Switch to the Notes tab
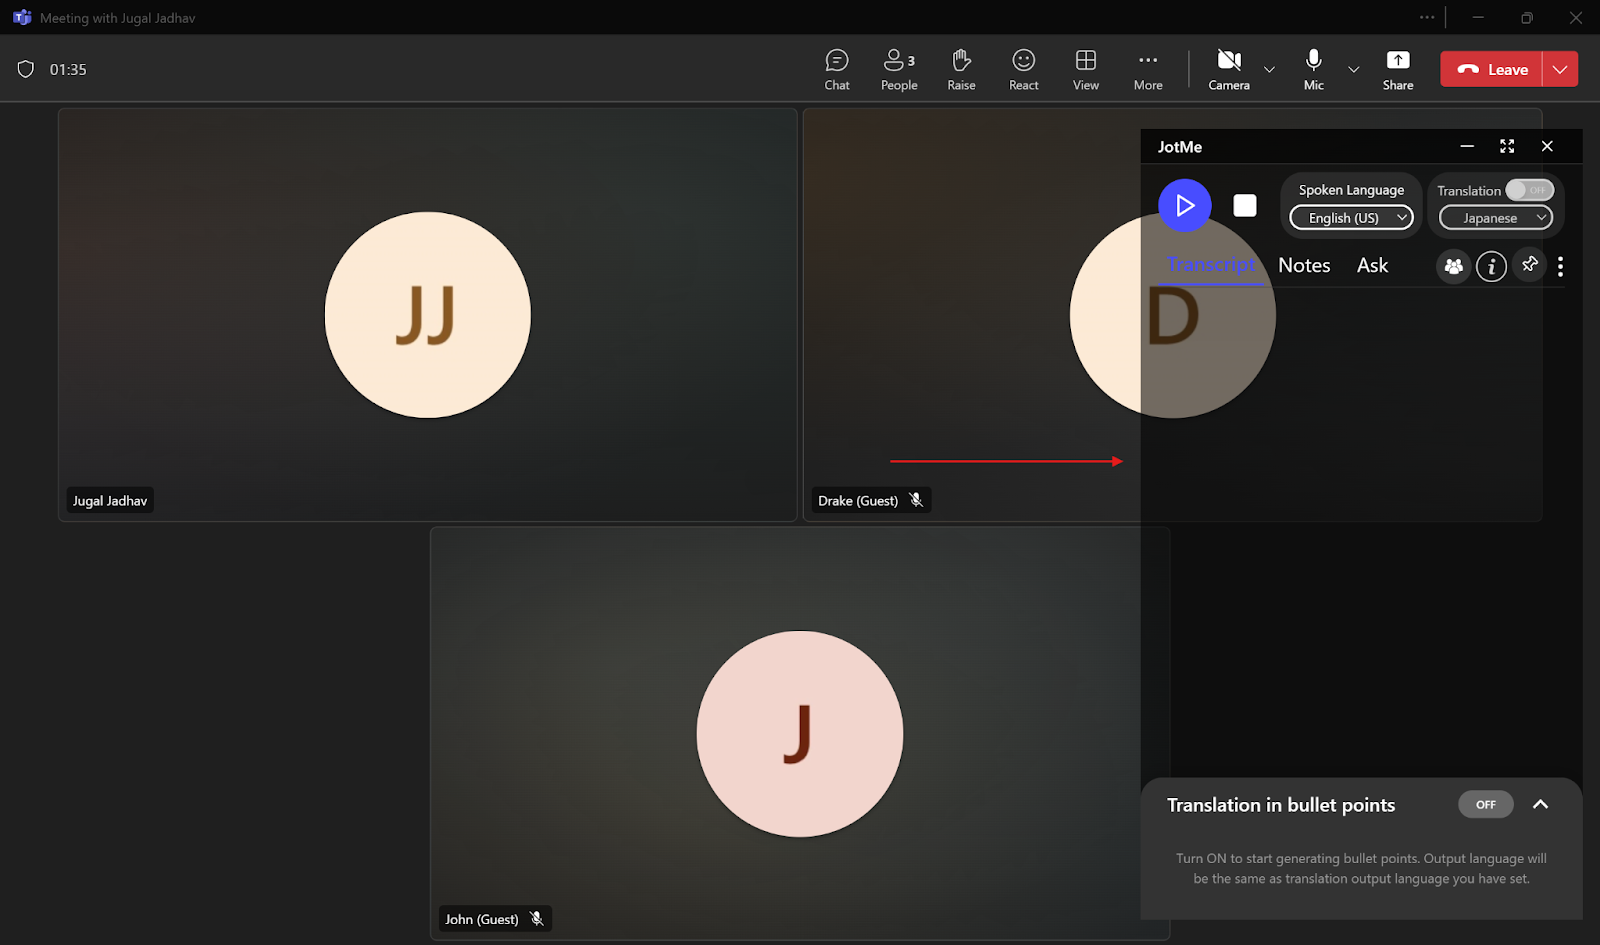 (x=1304, y=265)
